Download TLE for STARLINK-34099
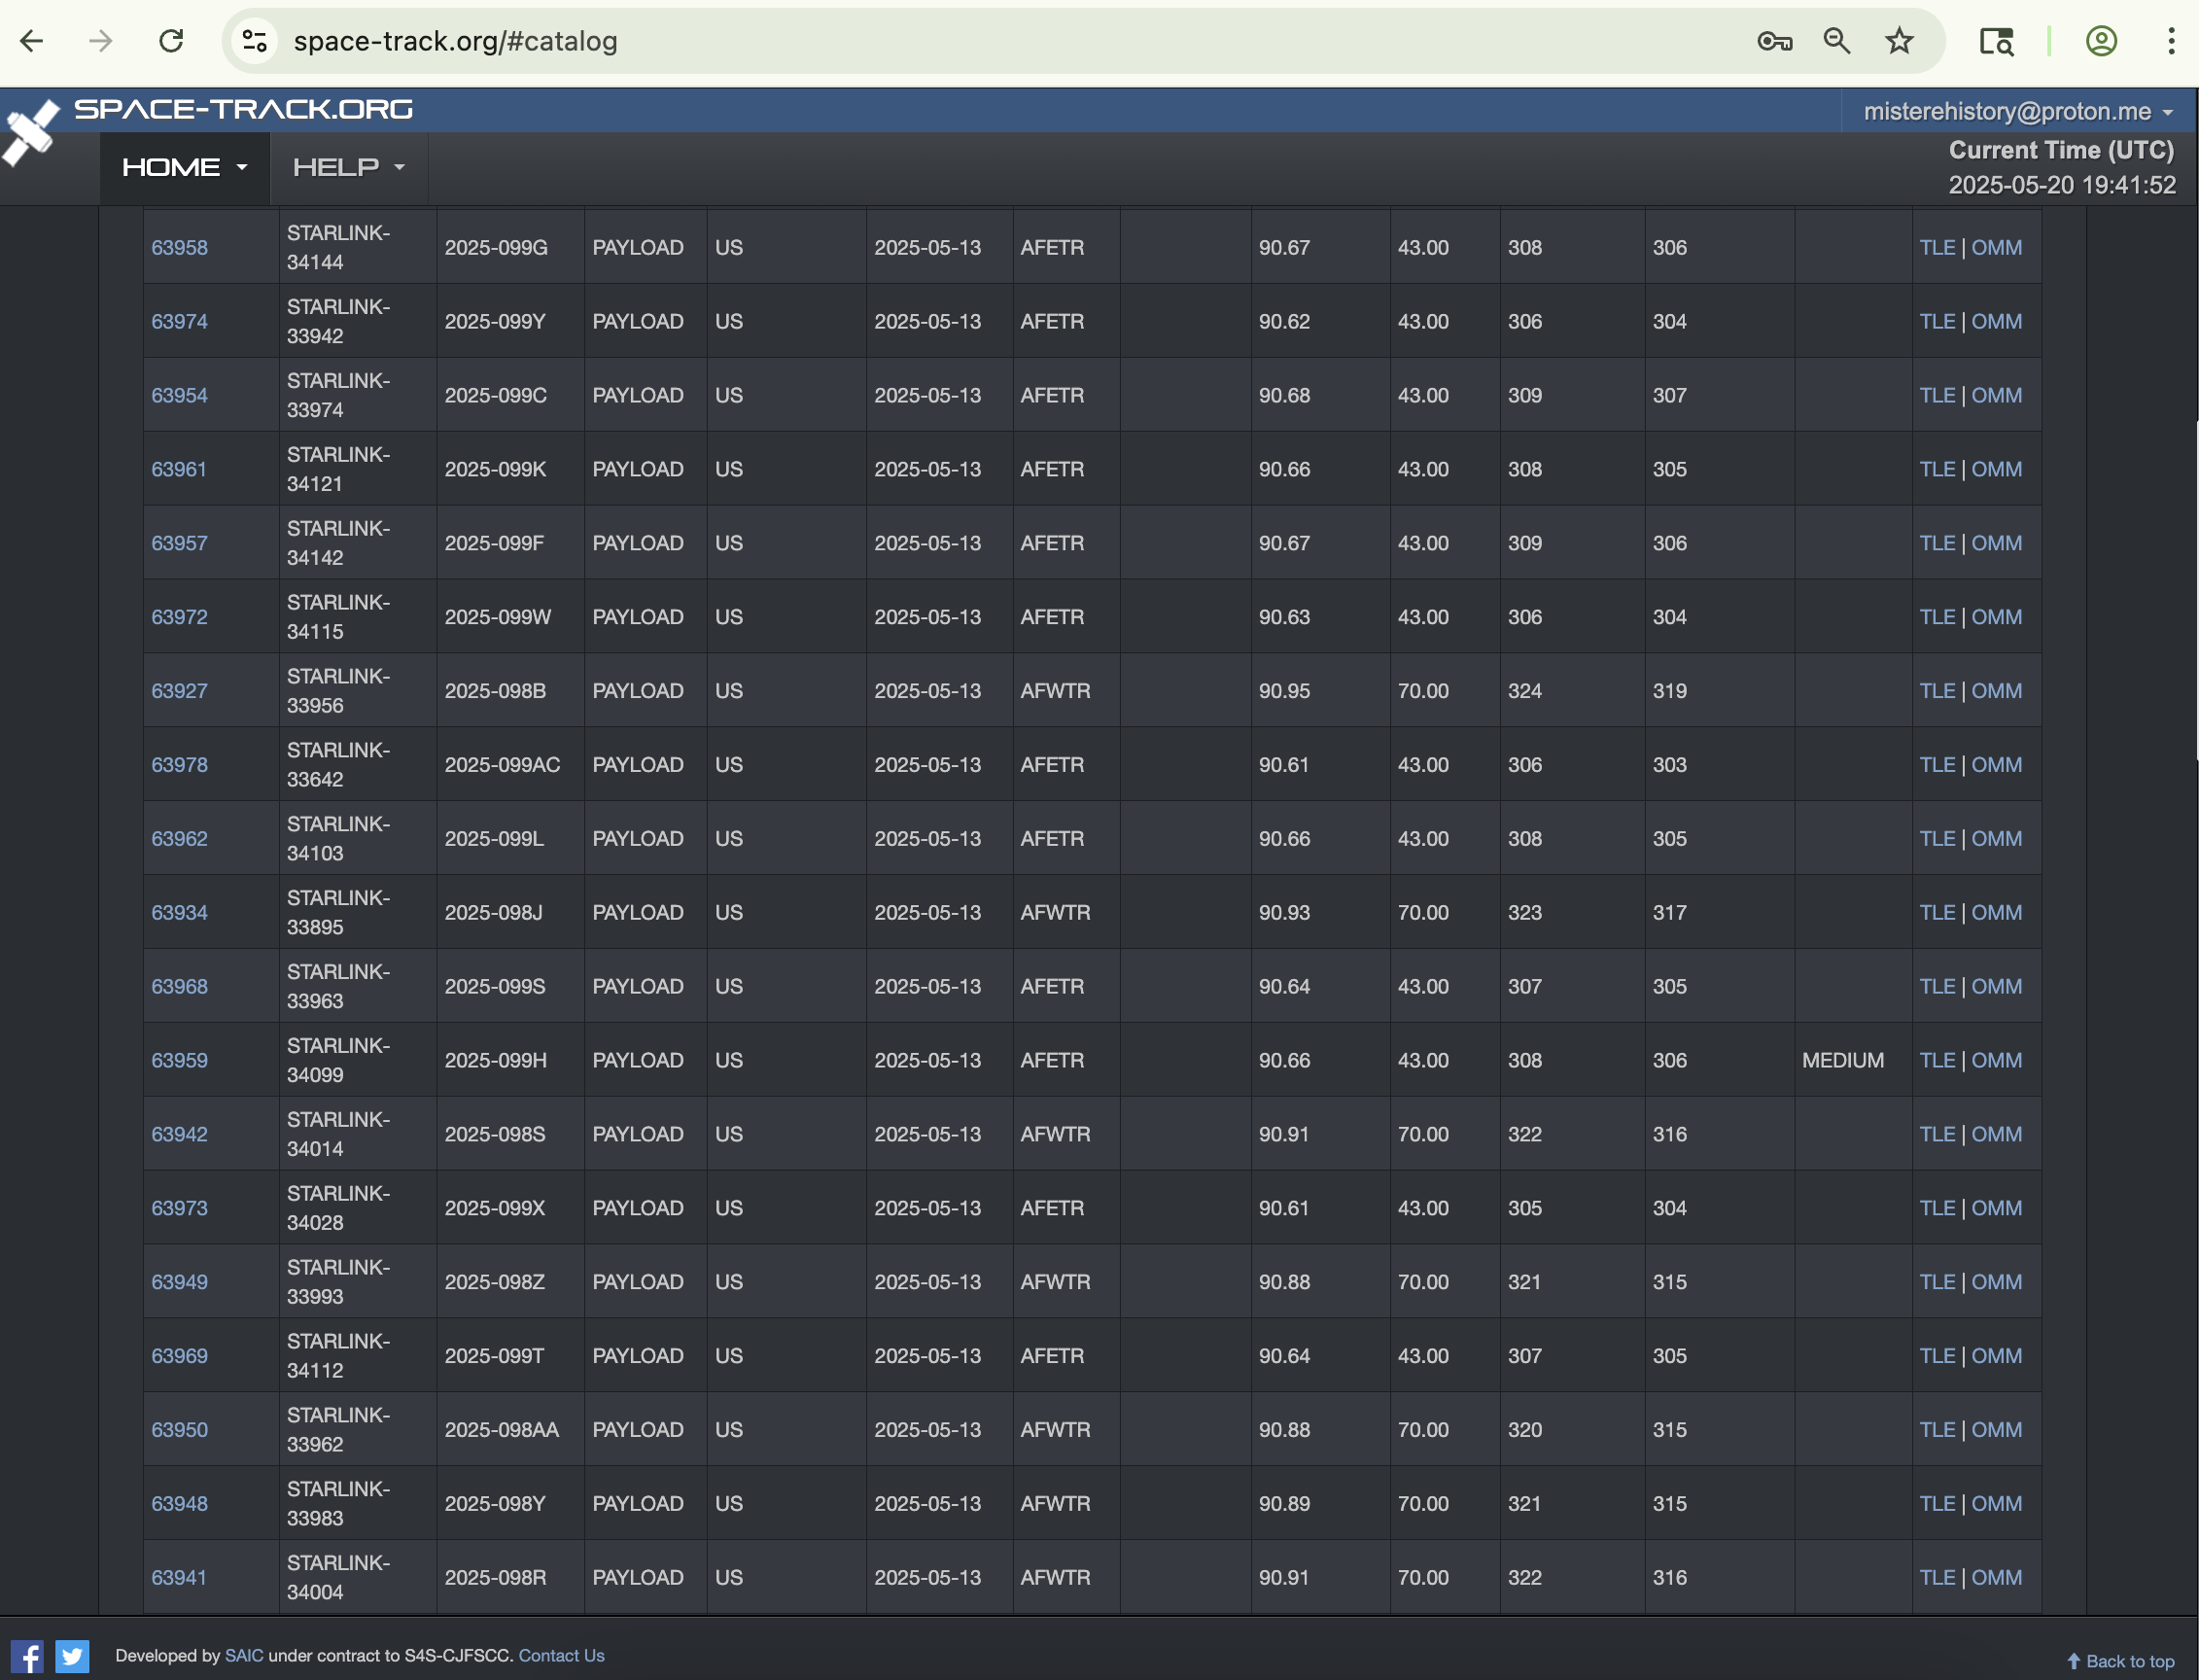The height and width of the screenshot is (1680, 2199). 1937,1062
